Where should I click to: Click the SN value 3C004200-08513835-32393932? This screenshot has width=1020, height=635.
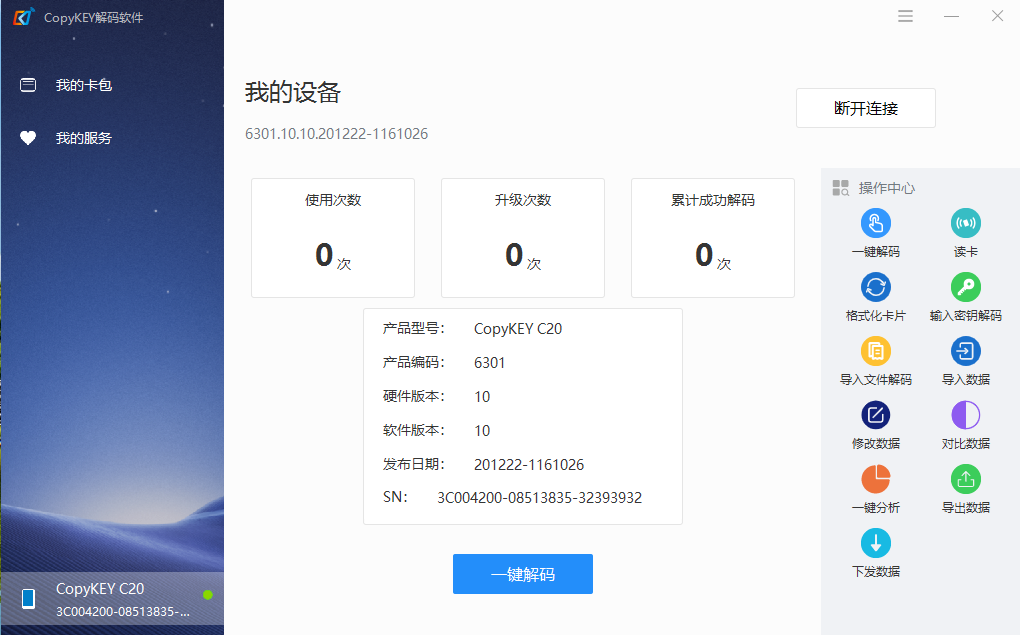pos(539,498)
